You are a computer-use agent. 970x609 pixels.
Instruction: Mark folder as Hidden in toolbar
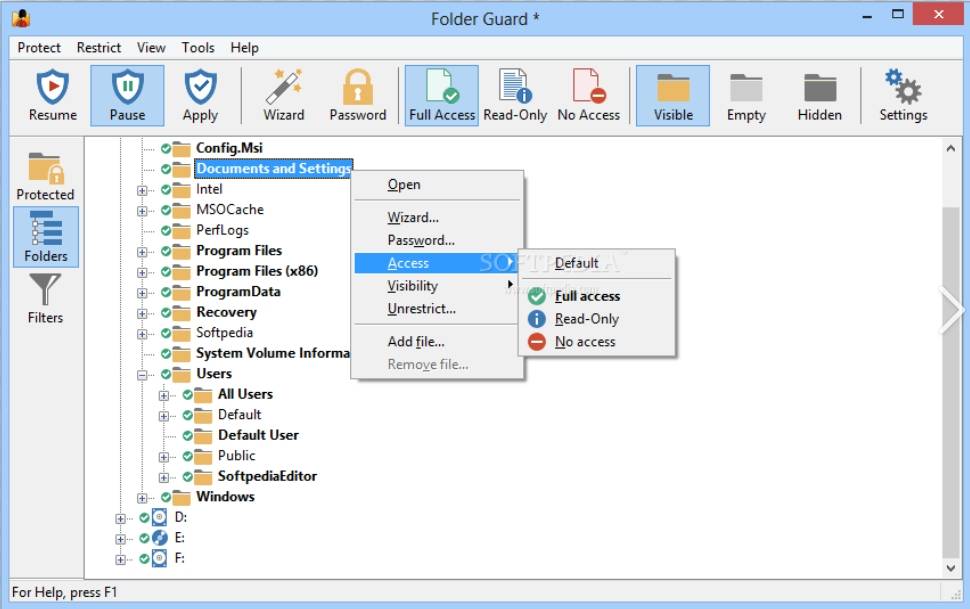[x=820, y=96]
